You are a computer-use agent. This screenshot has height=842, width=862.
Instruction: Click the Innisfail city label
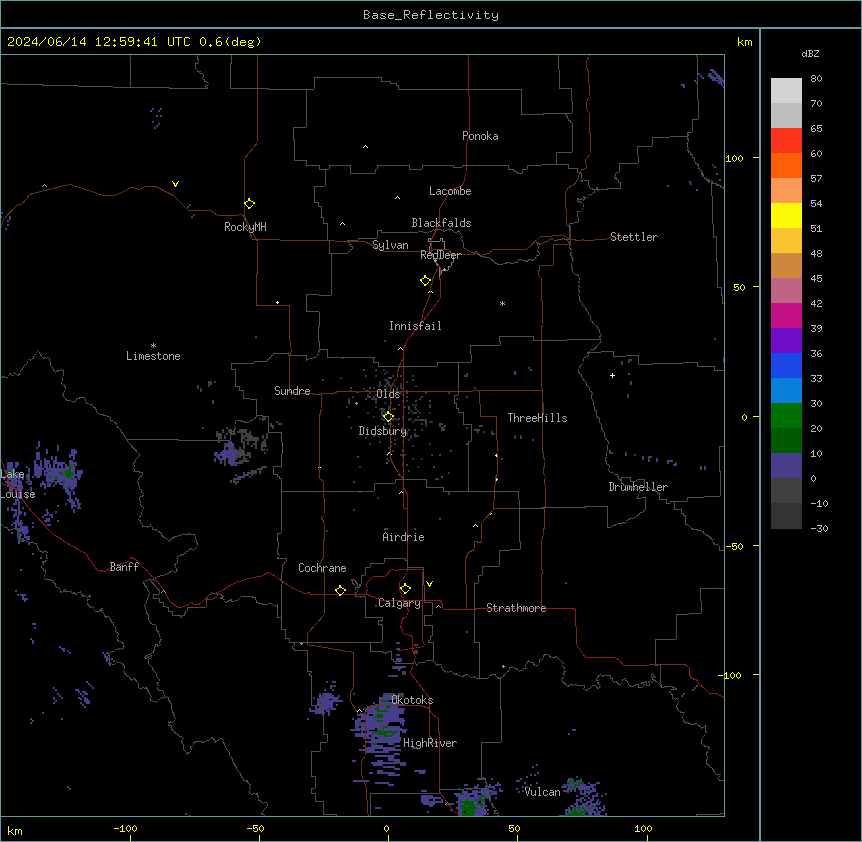click(415, 326)
